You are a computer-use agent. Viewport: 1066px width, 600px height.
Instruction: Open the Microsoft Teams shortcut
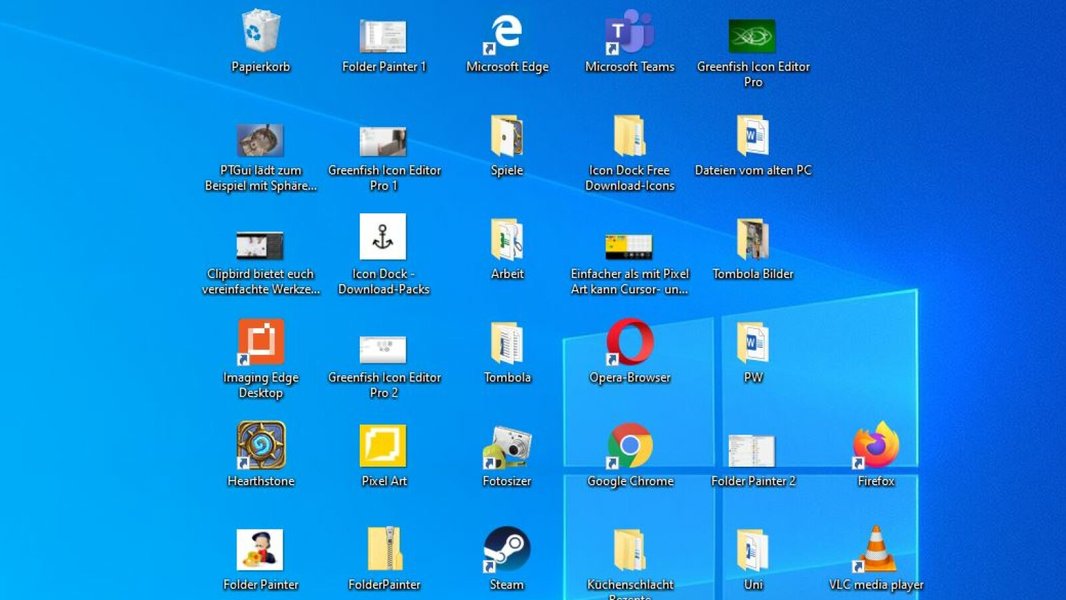pyautogui.click(x=630, y=32)
